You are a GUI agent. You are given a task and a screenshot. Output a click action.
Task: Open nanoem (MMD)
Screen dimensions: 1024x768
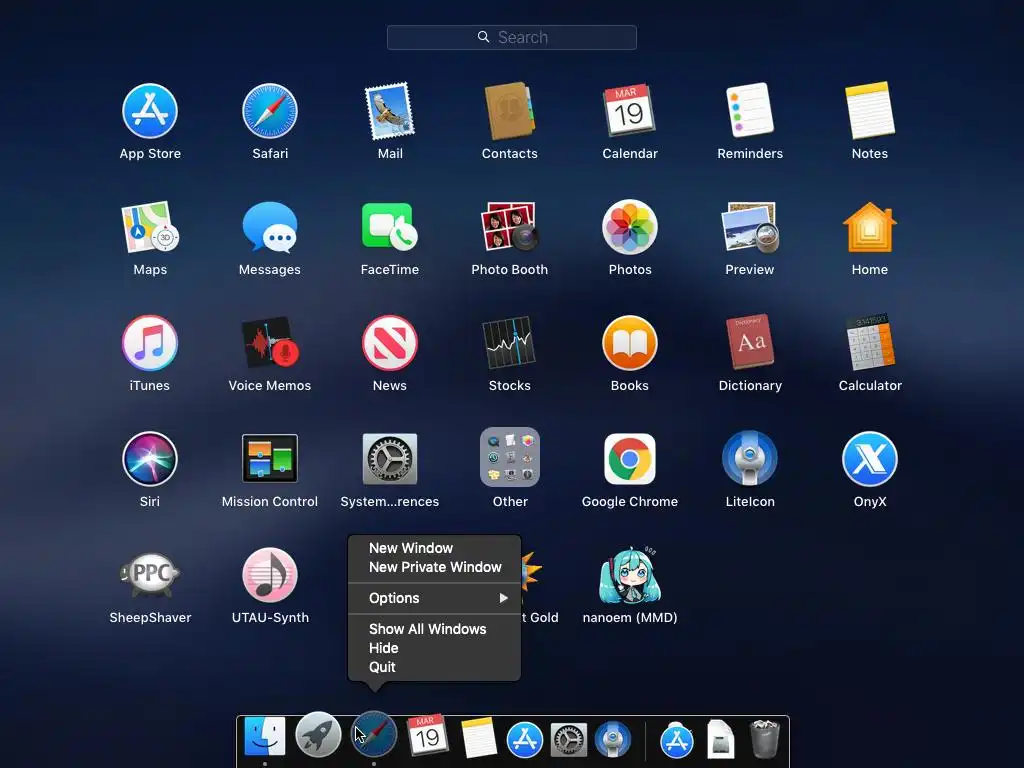pos(630,575)
